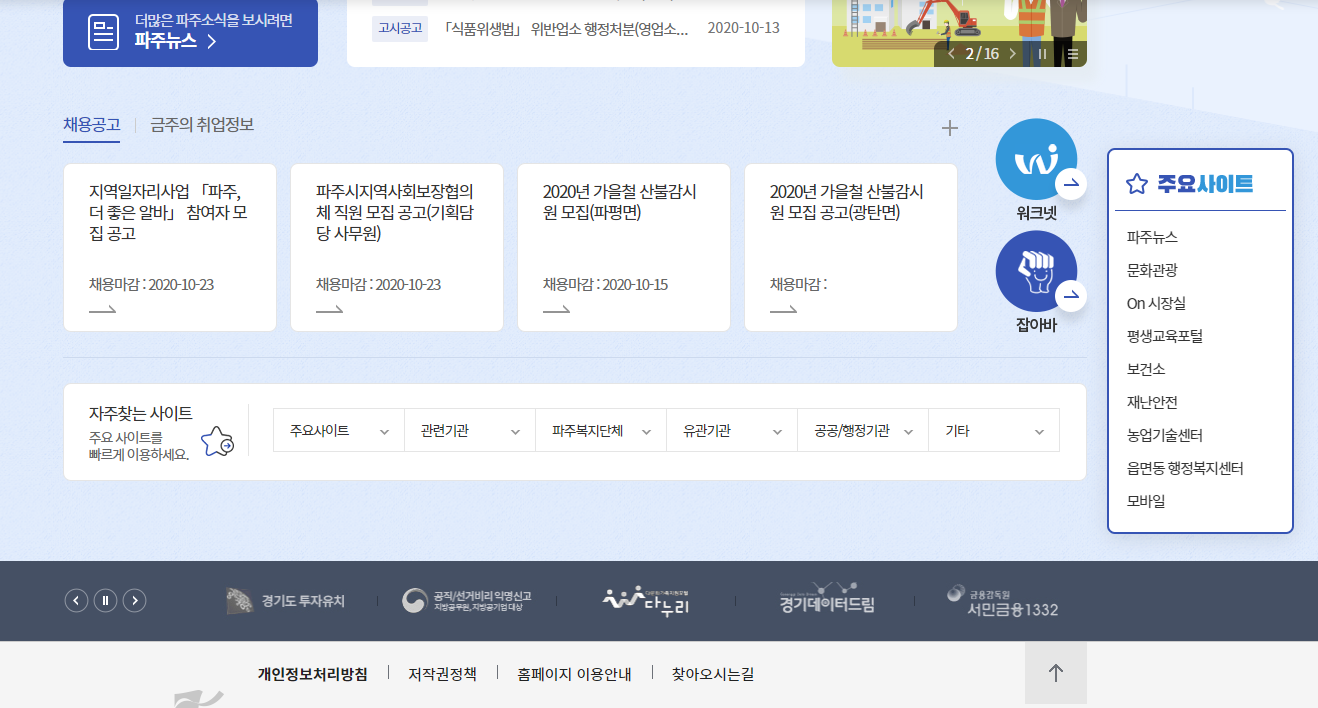This screenshot has width=1318, height=708.
Task: Click arrow button beside 잡아바 icon
Action: (x=1071, y=296)
